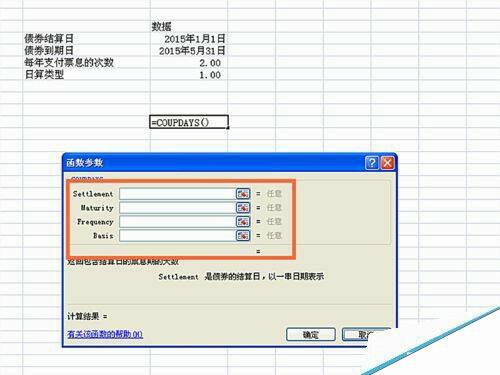Click the Frequency range selector icon
The height and width of the screenshot is (375, 500).
pyautogui.click(x=243, y=221)
